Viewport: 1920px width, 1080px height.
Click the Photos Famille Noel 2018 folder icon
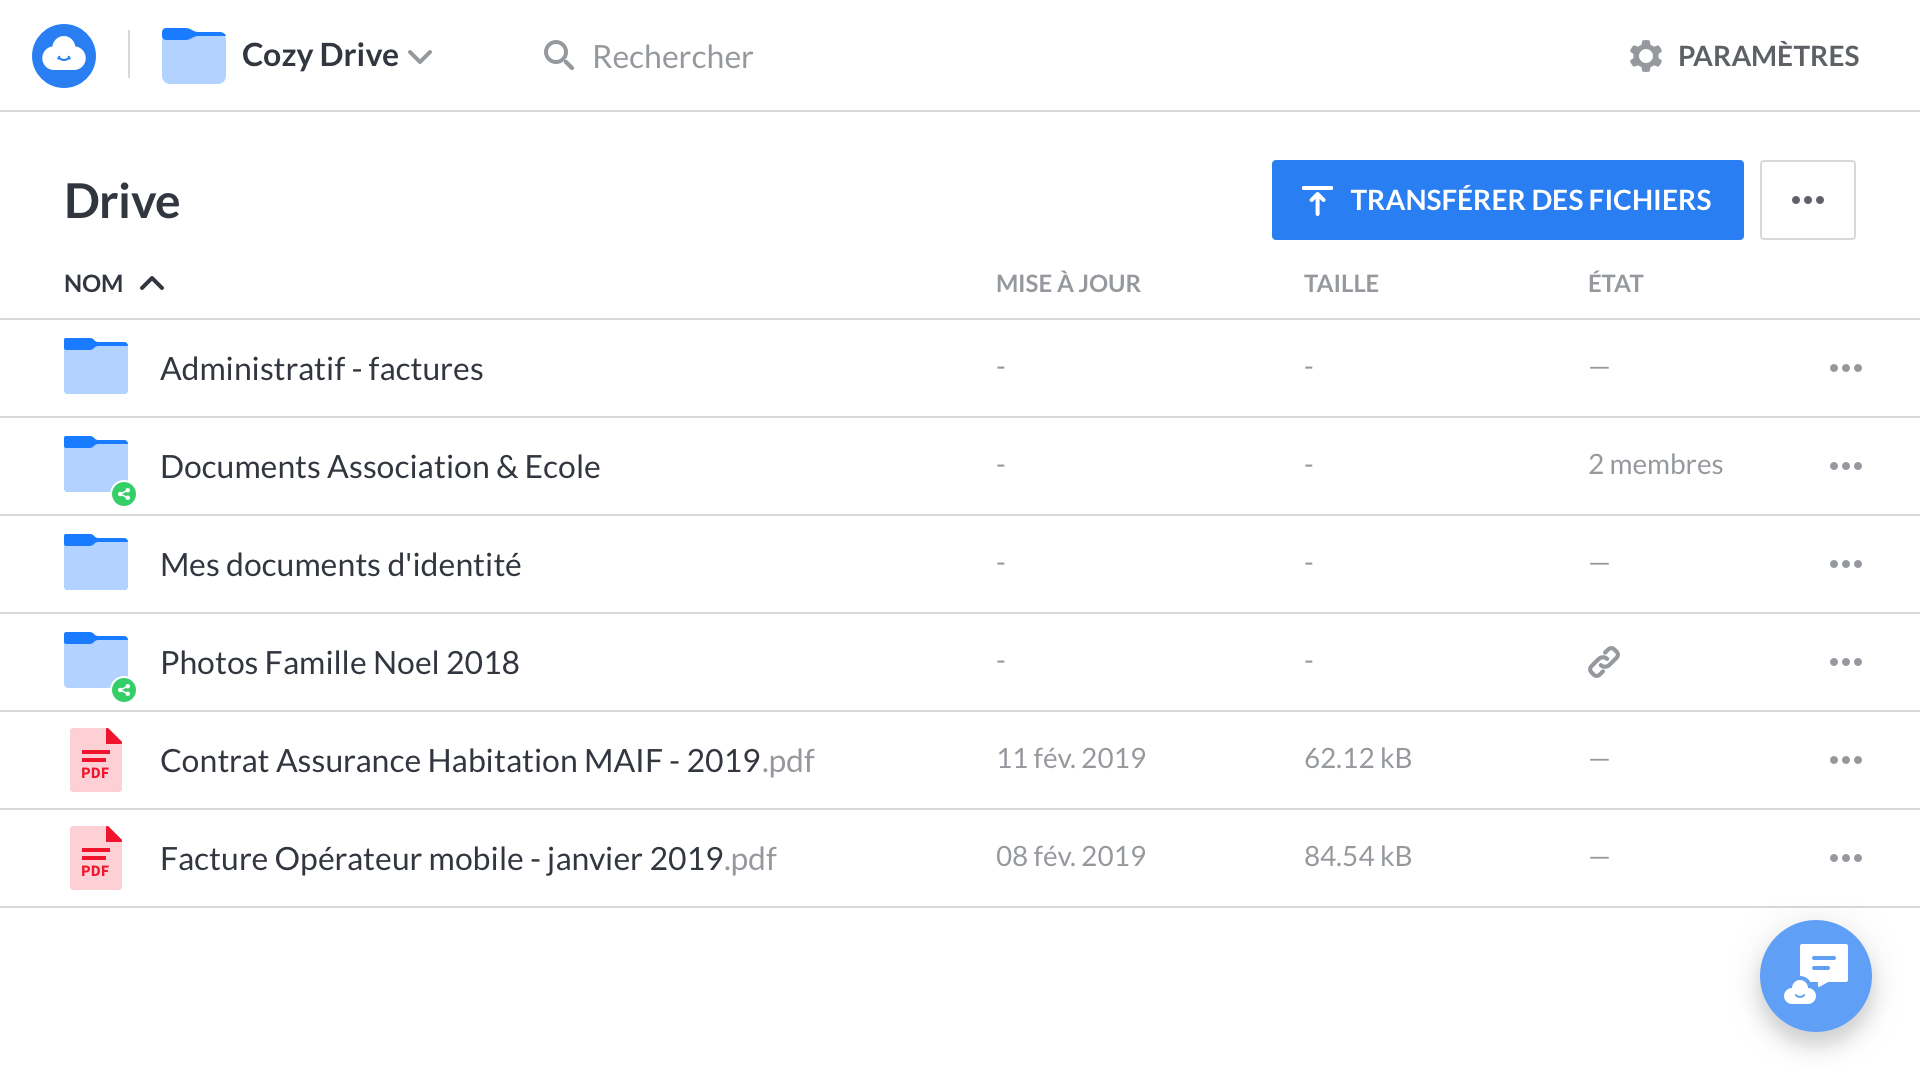pyautogui.click(x=96, y=661)
